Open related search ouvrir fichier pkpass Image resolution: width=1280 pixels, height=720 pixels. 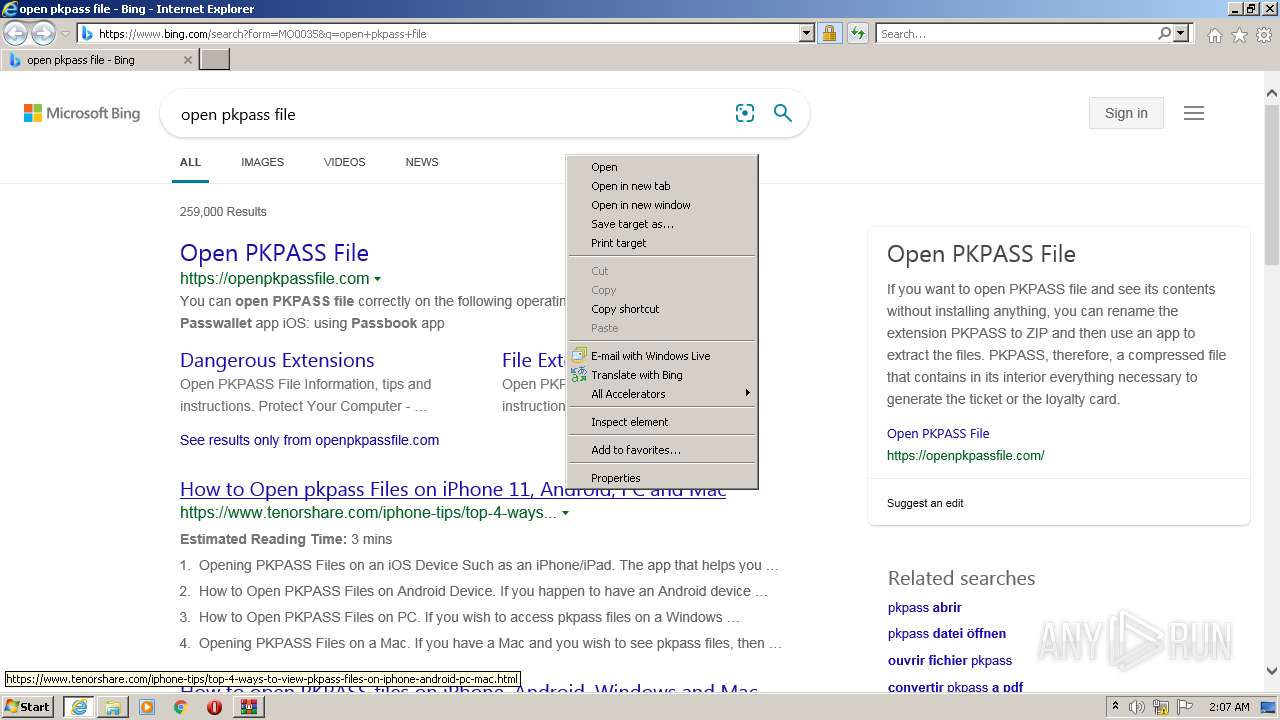950,660
